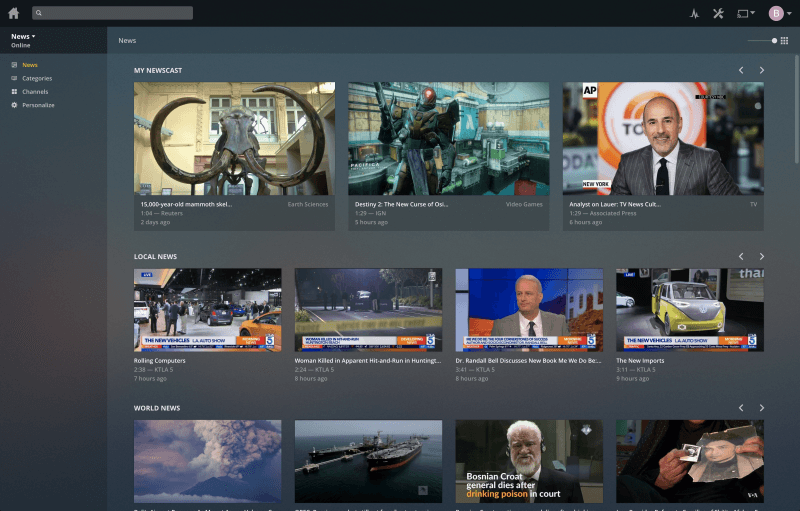This screenshot has width=800, height=511.
Task: Expand the News library dropdown
Action: tap(23, 36)
